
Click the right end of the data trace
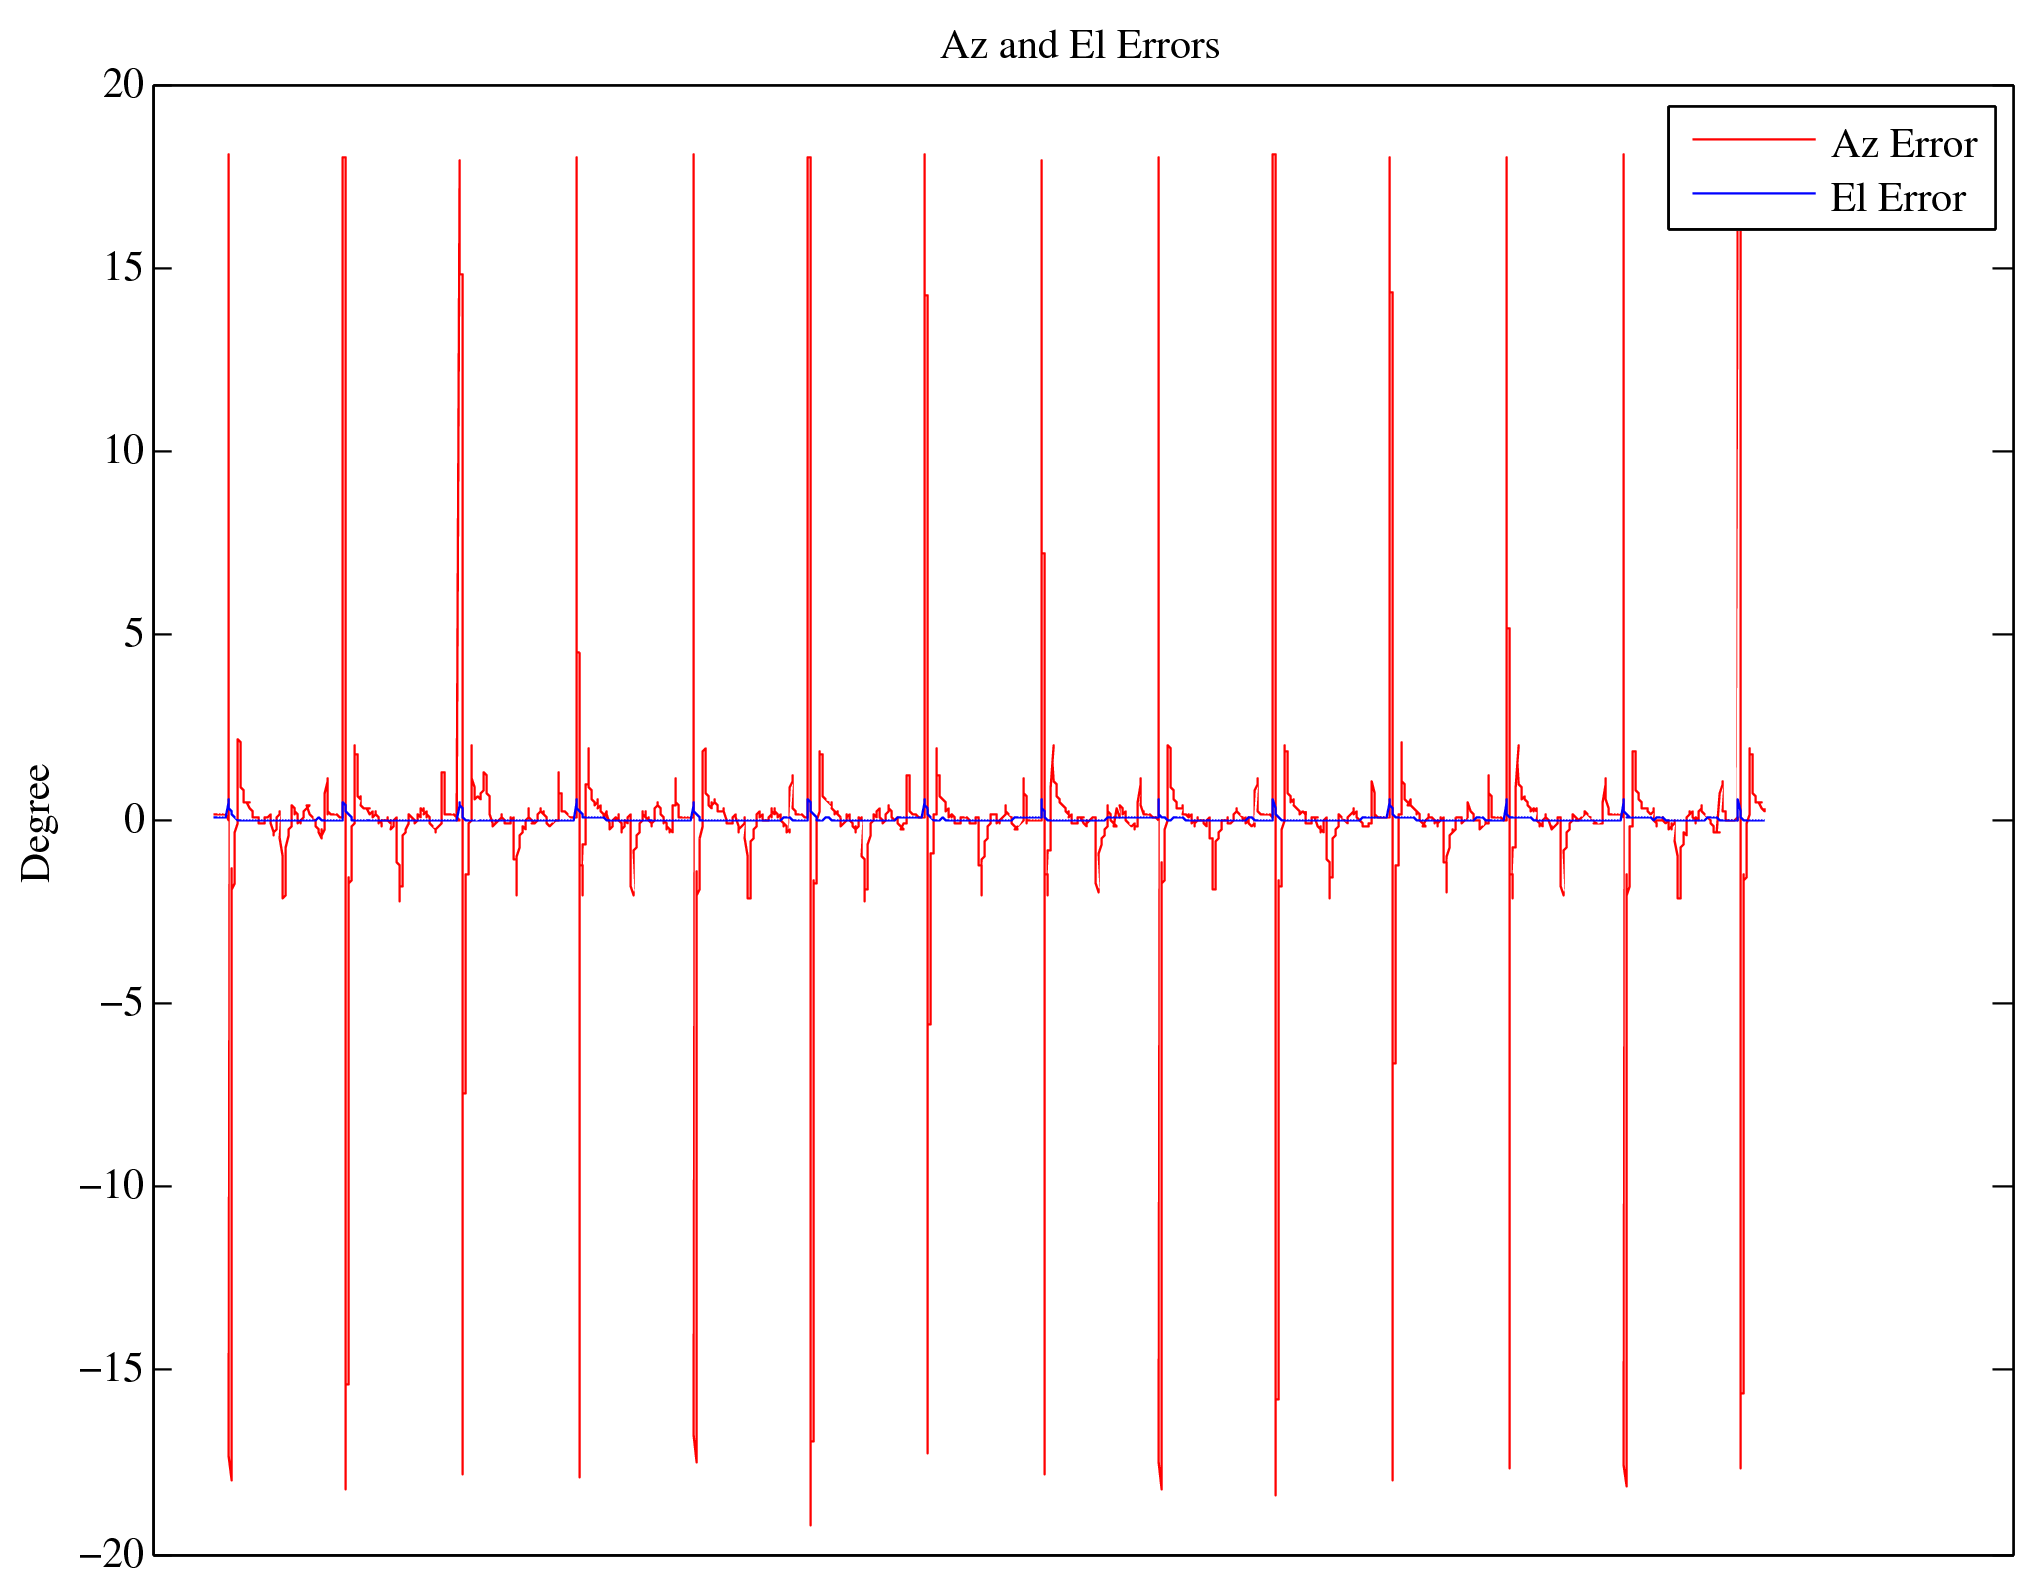pyautogui.click(x=1765, y=811)
